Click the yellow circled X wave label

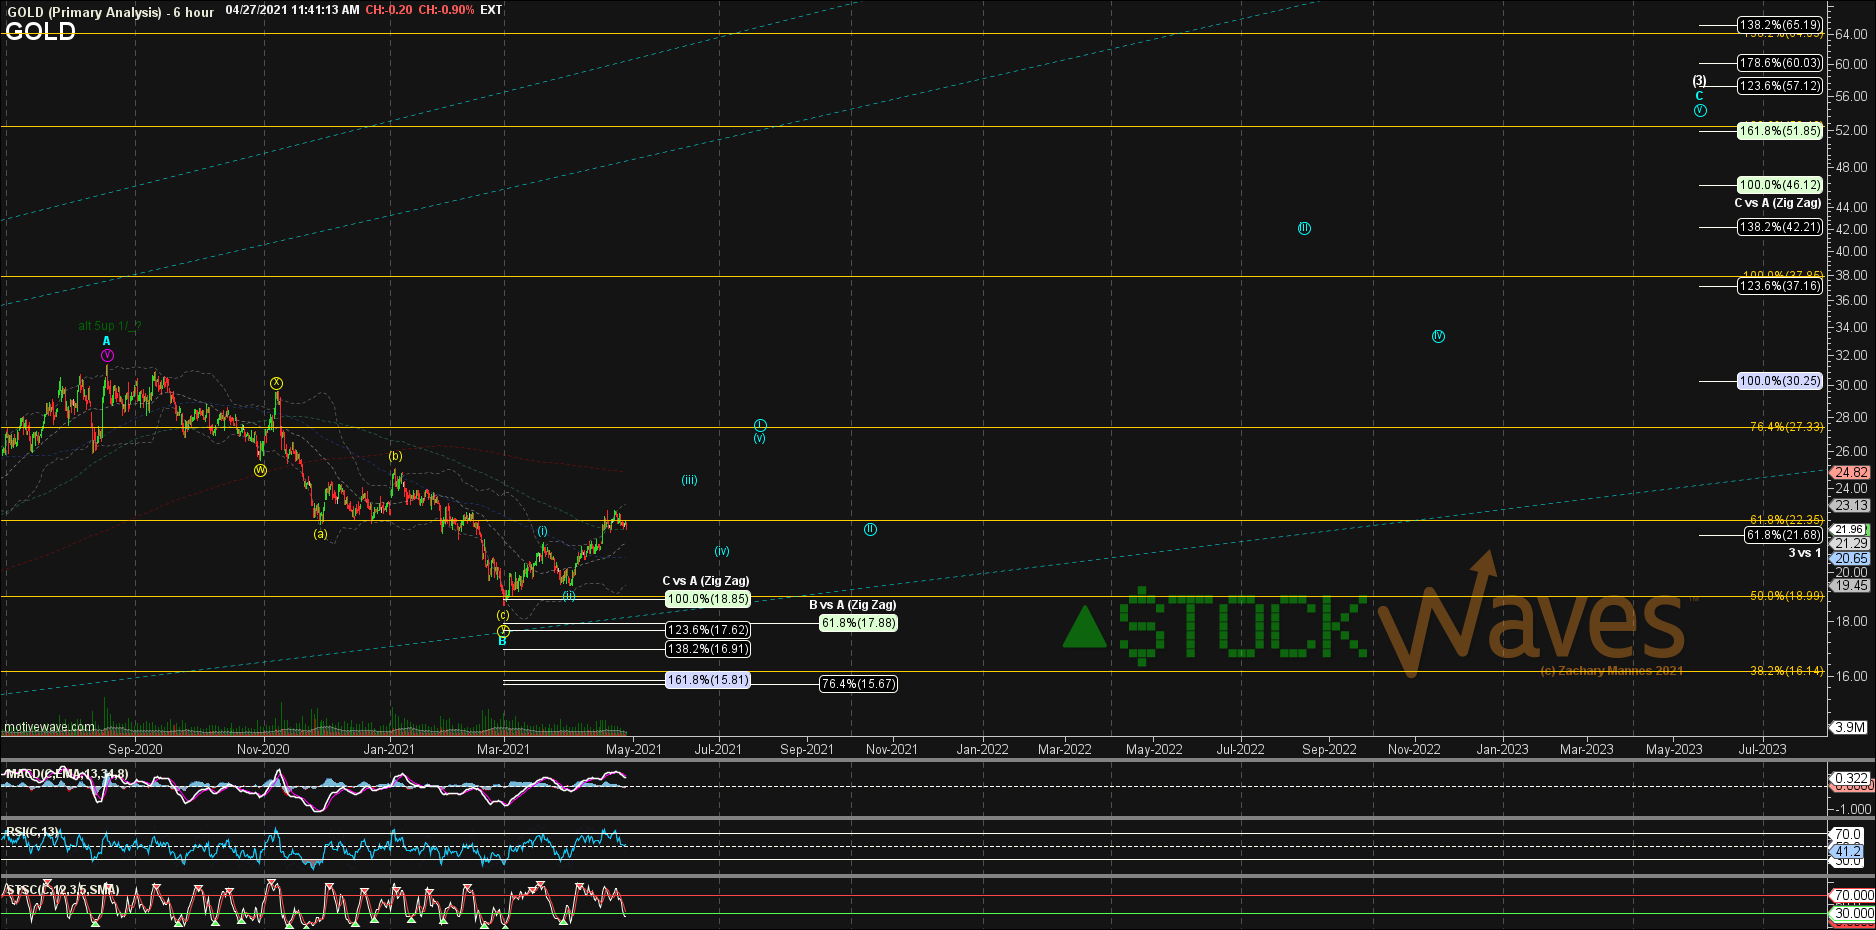[276, 383]
